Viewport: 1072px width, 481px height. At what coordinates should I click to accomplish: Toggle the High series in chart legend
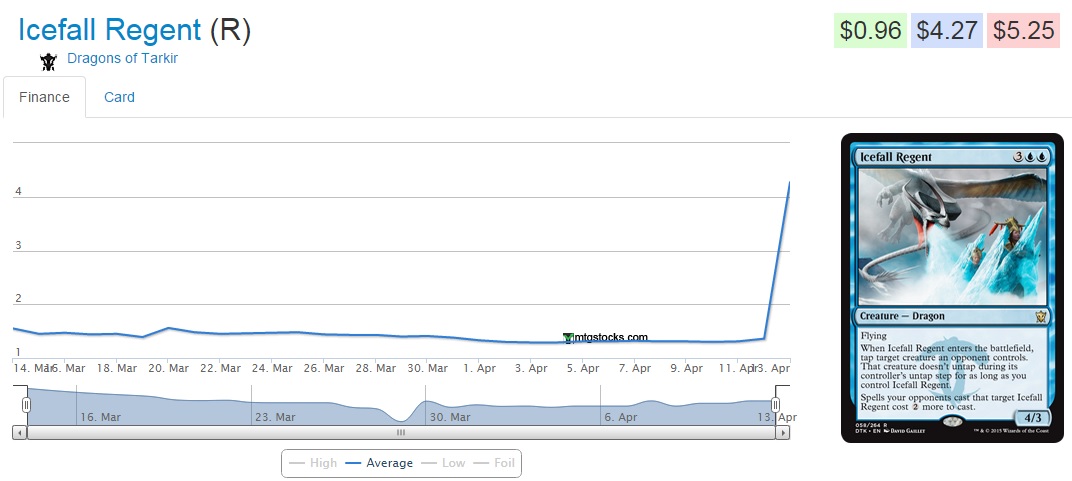(x=313, y=463)
